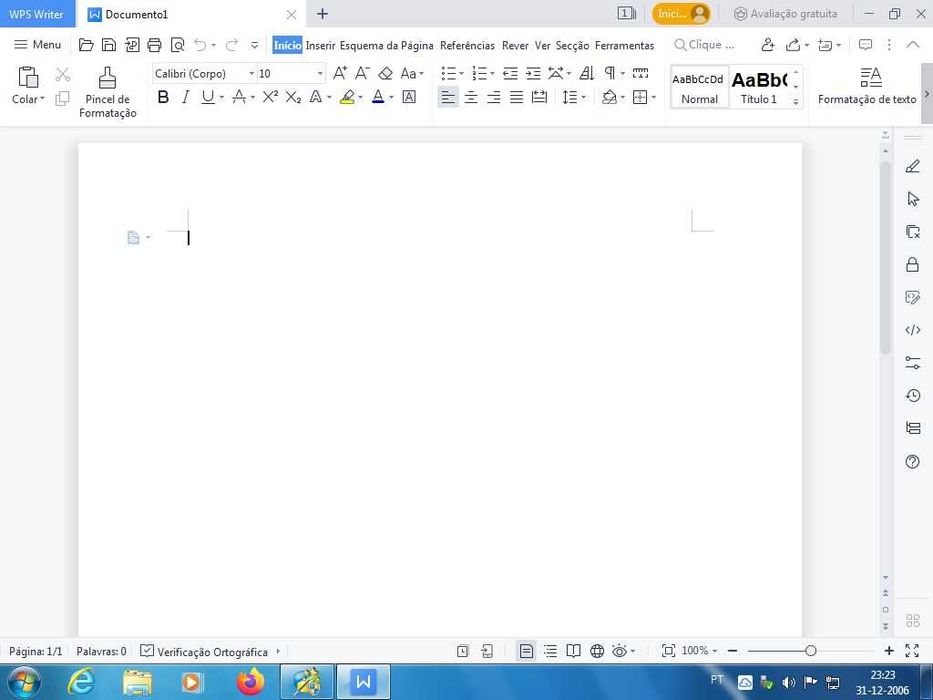This screenshot has width=933, height=700.
Task: Click the Avaliação gratuita button
Action: click(x=785, y=14)
